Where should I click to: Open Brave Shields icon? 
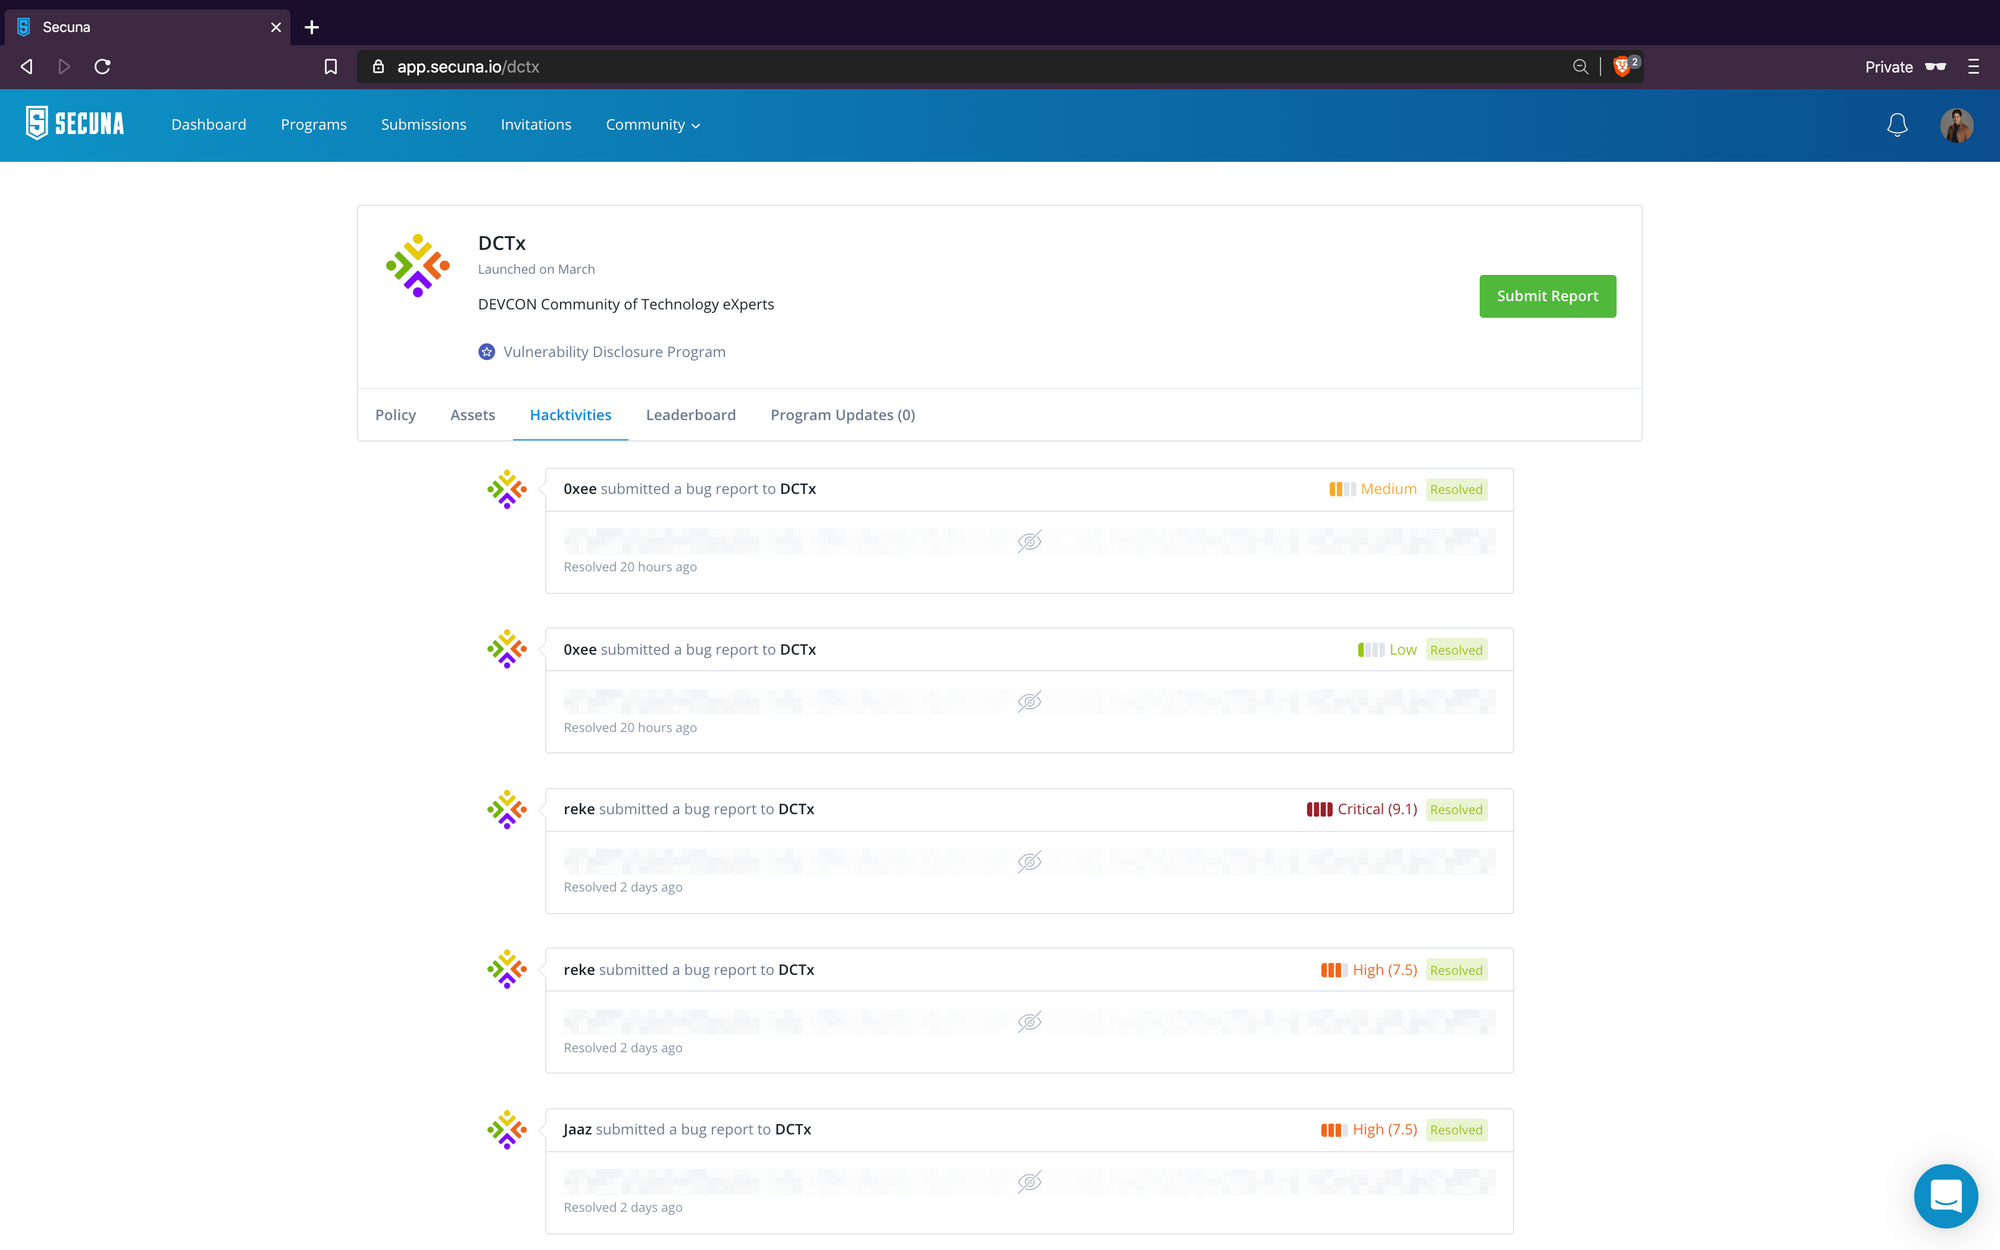[1623, 67]
